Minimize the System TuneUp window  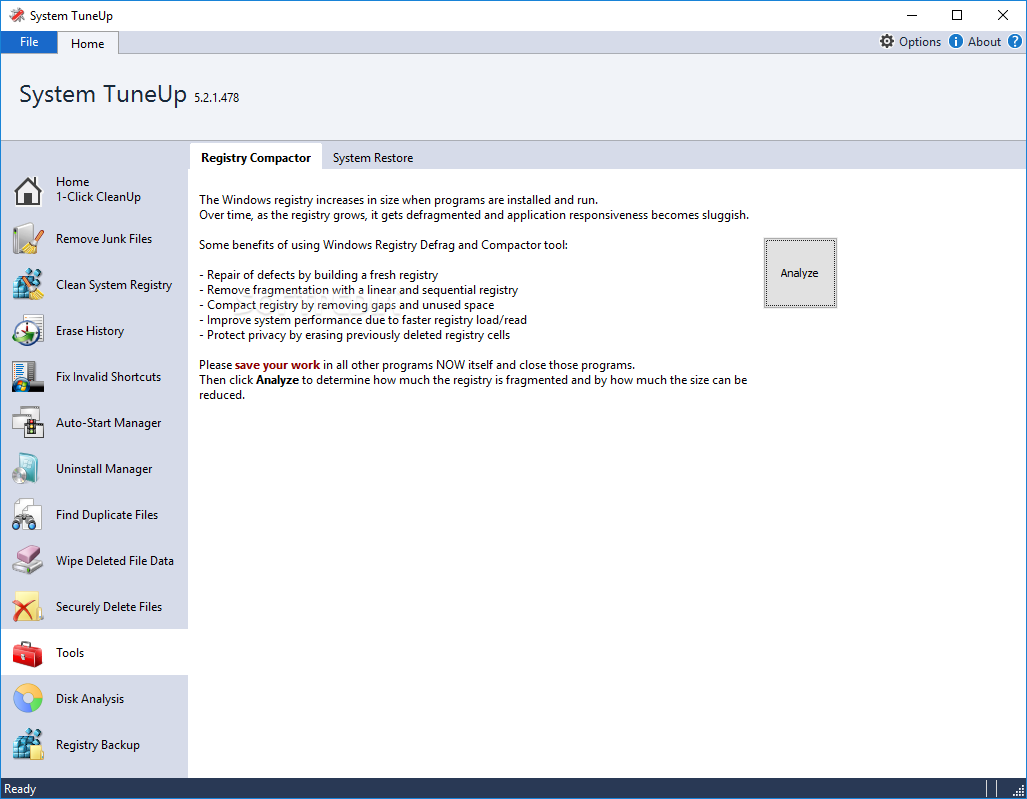tap(912, 15)
